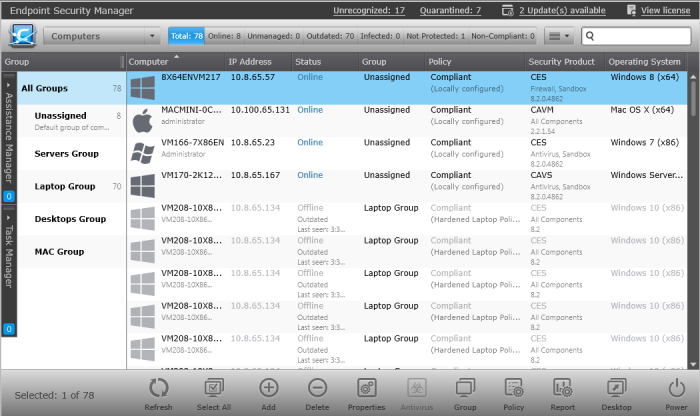Open the Policy action icon
Screen dimensions: 700x416
point(514,388)
